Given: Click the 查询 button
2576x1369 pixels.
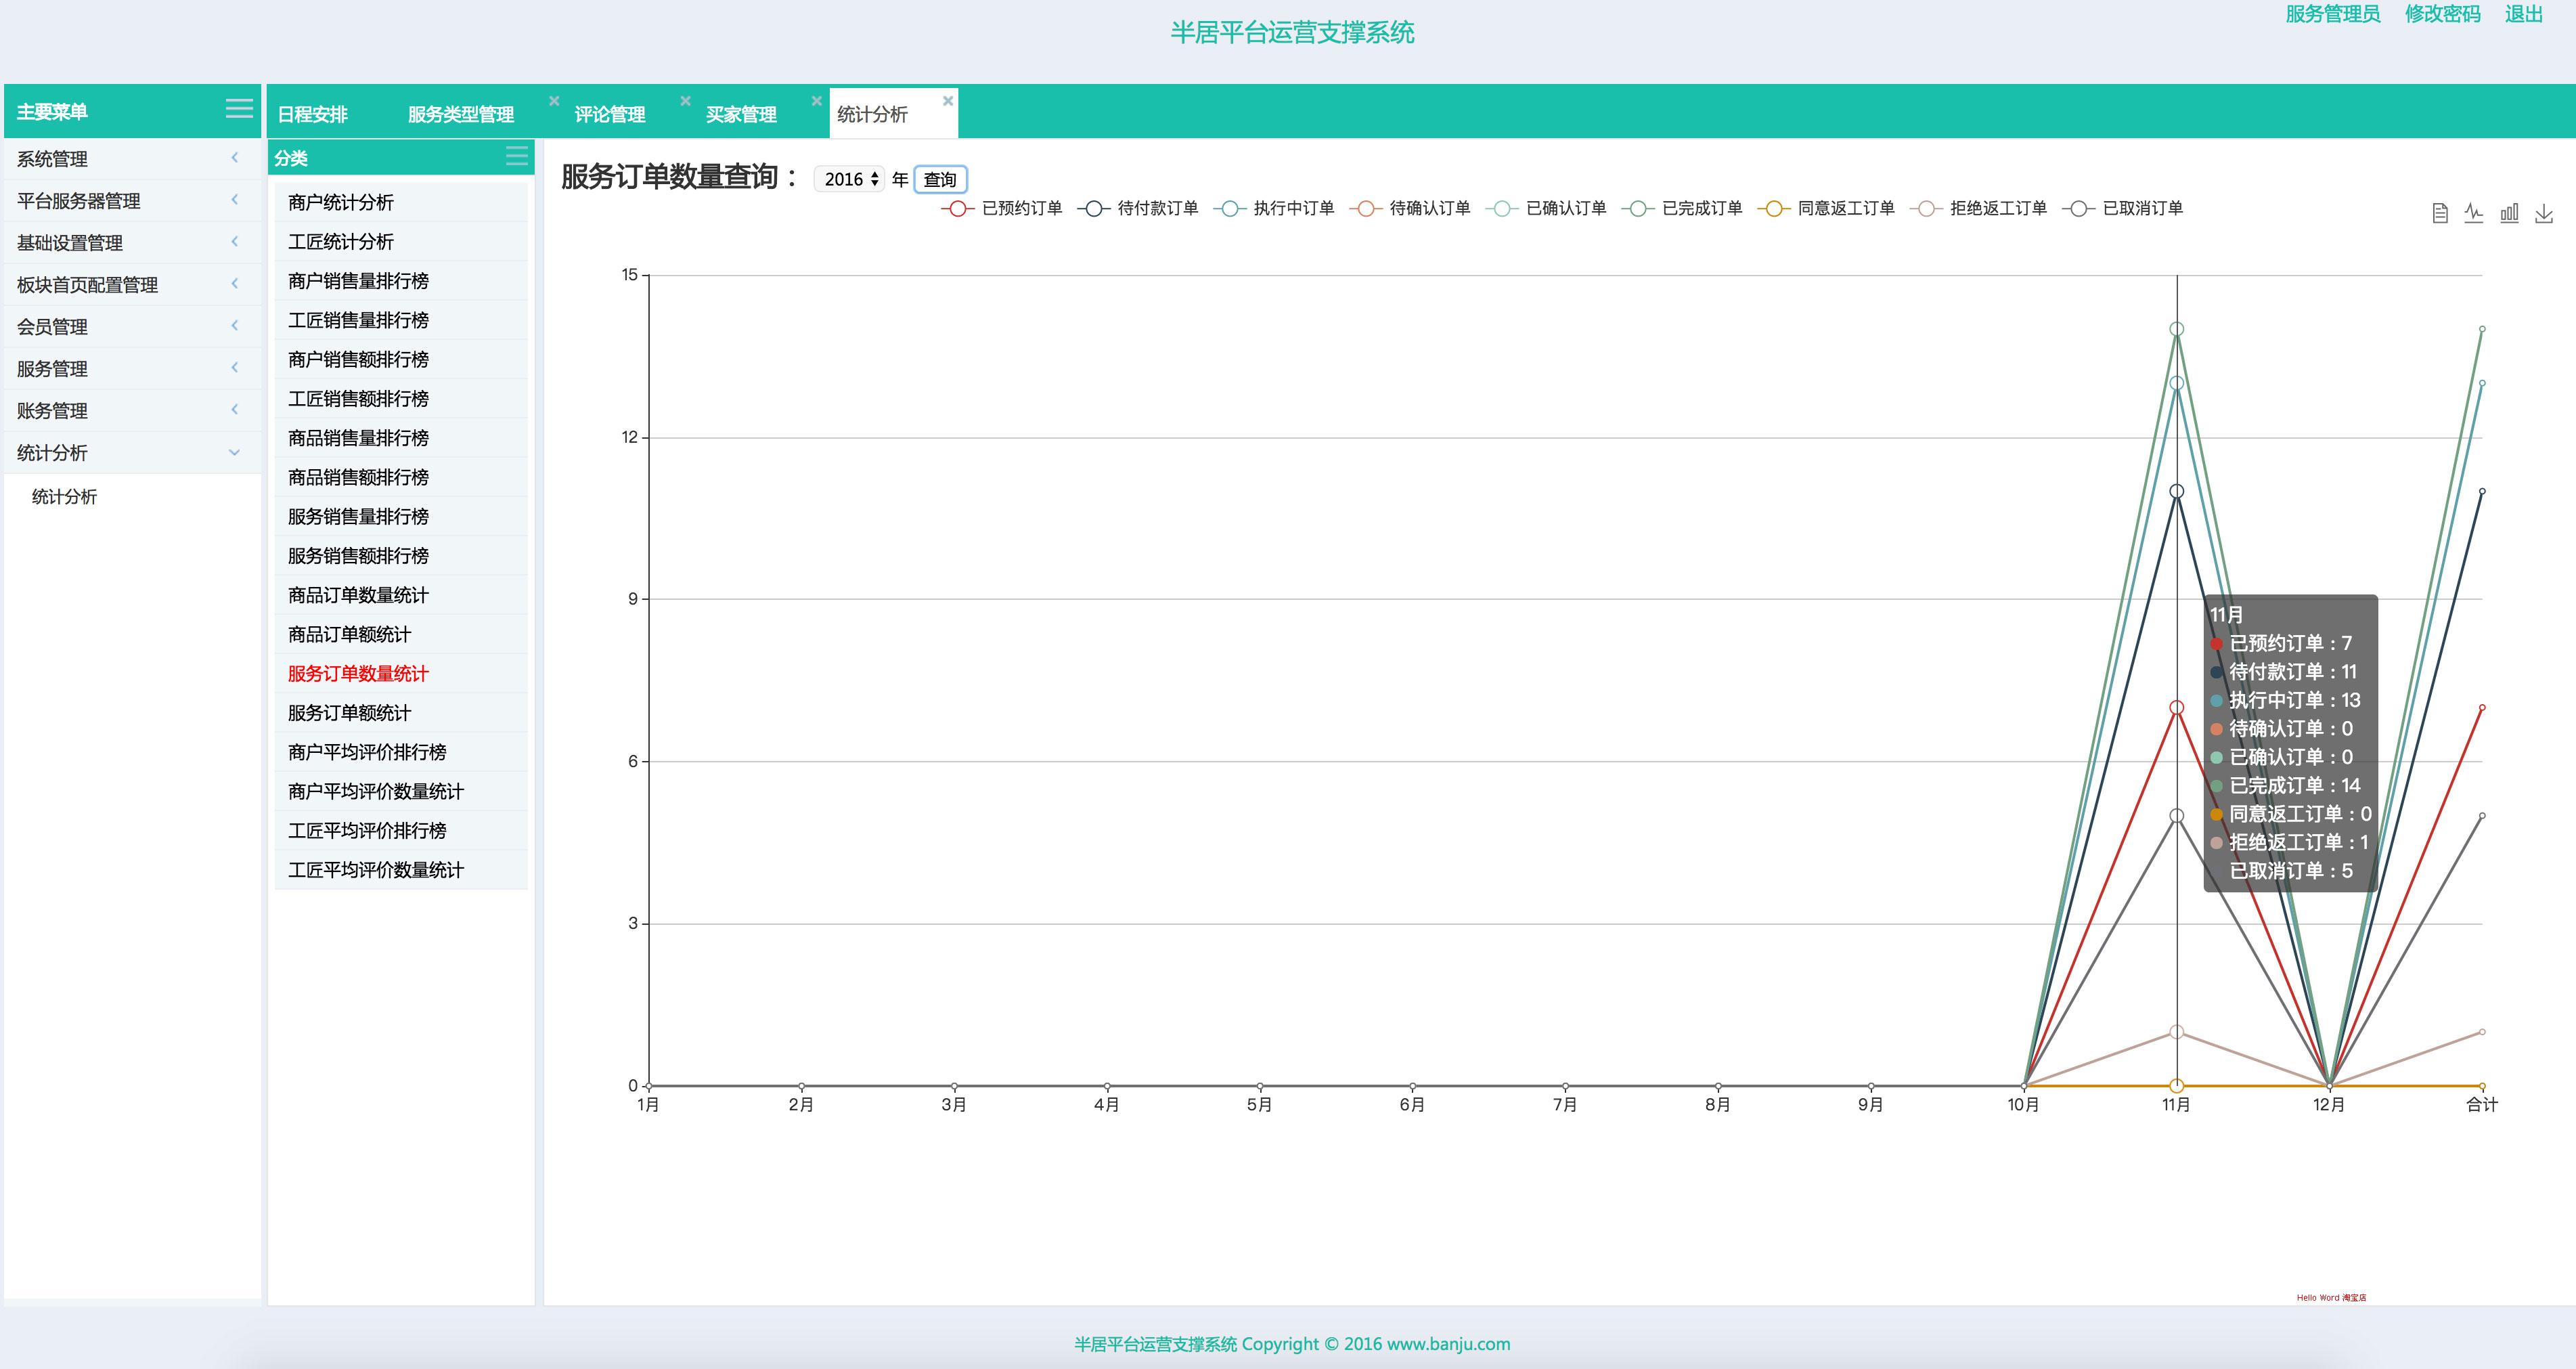Looking at the screenshot, I should (x=939, y=179).
